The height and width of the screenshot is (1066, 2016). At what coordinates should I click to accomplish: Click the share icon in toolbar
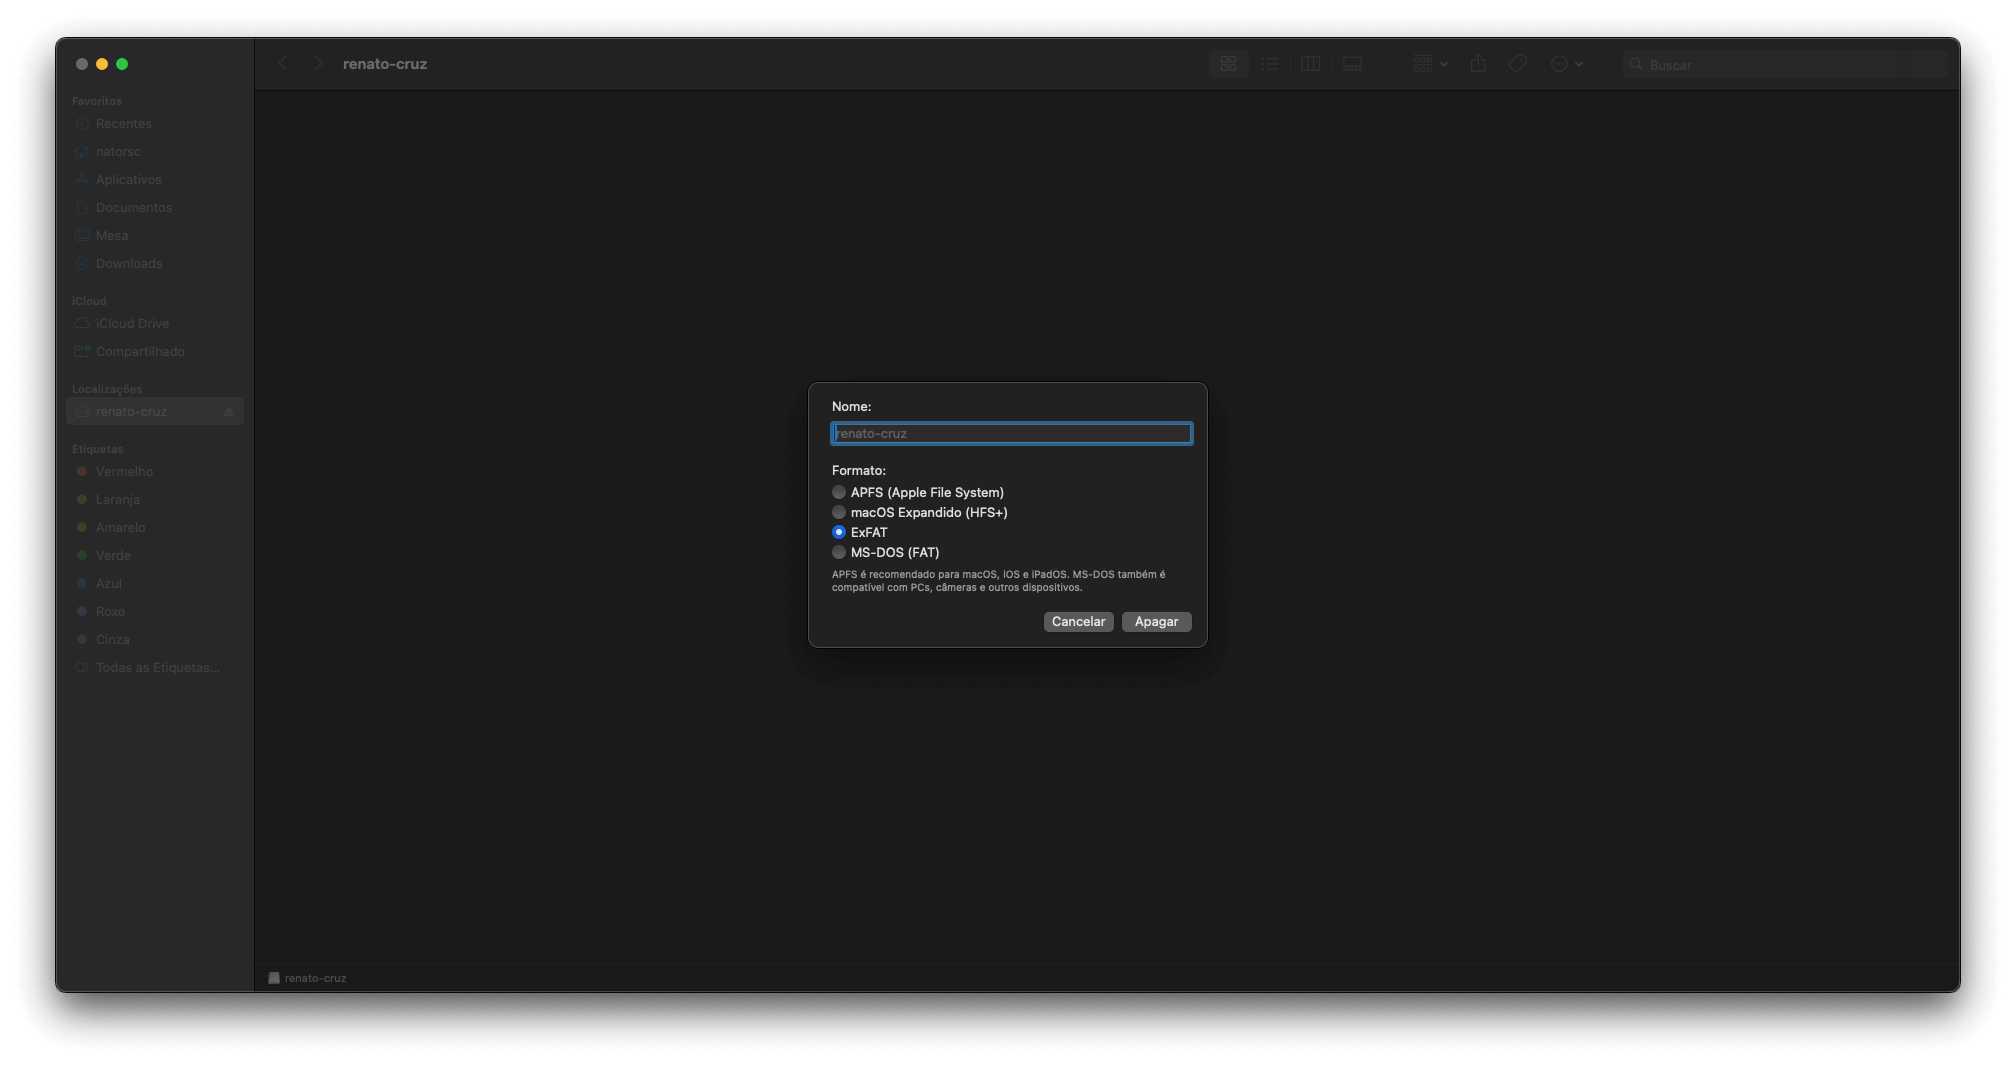pyautogui.click(x=1478, y=64)
